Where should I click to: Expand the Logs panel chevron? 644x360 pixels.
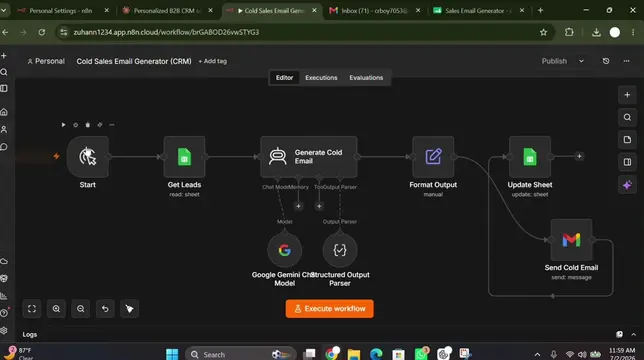pyautogui.click(x=633, y=335)
